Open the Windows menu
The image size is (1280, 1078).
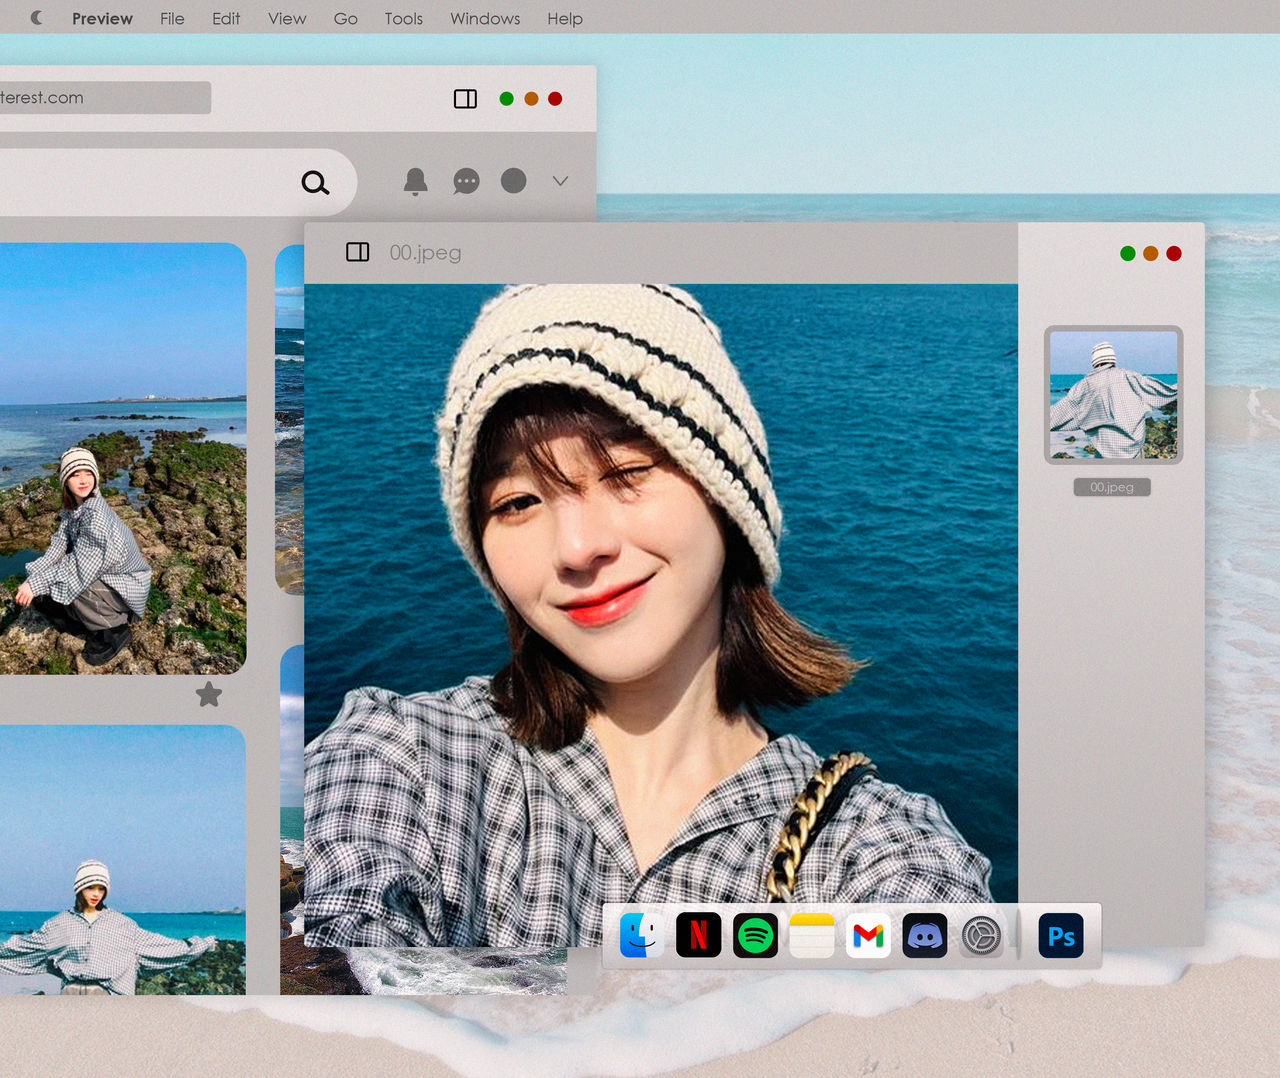(x=485, y=18)
